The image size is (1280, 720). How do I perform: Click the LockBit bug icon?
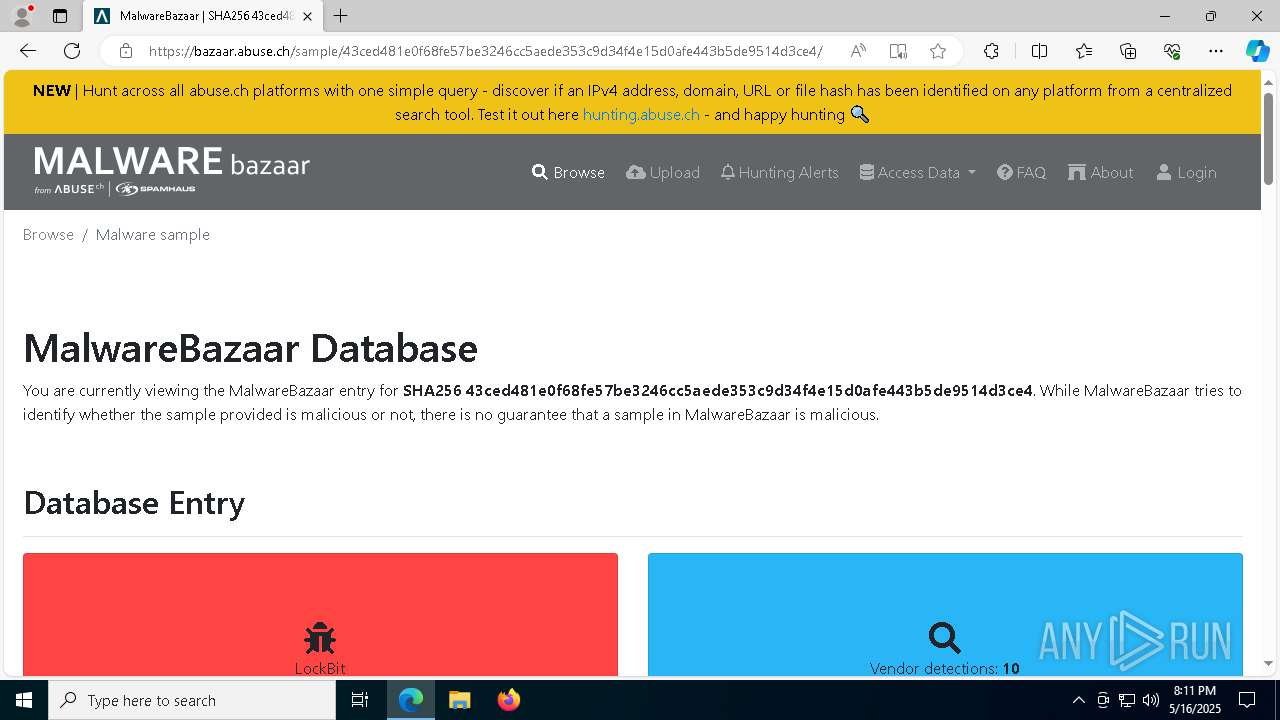[x=320, y=638]
